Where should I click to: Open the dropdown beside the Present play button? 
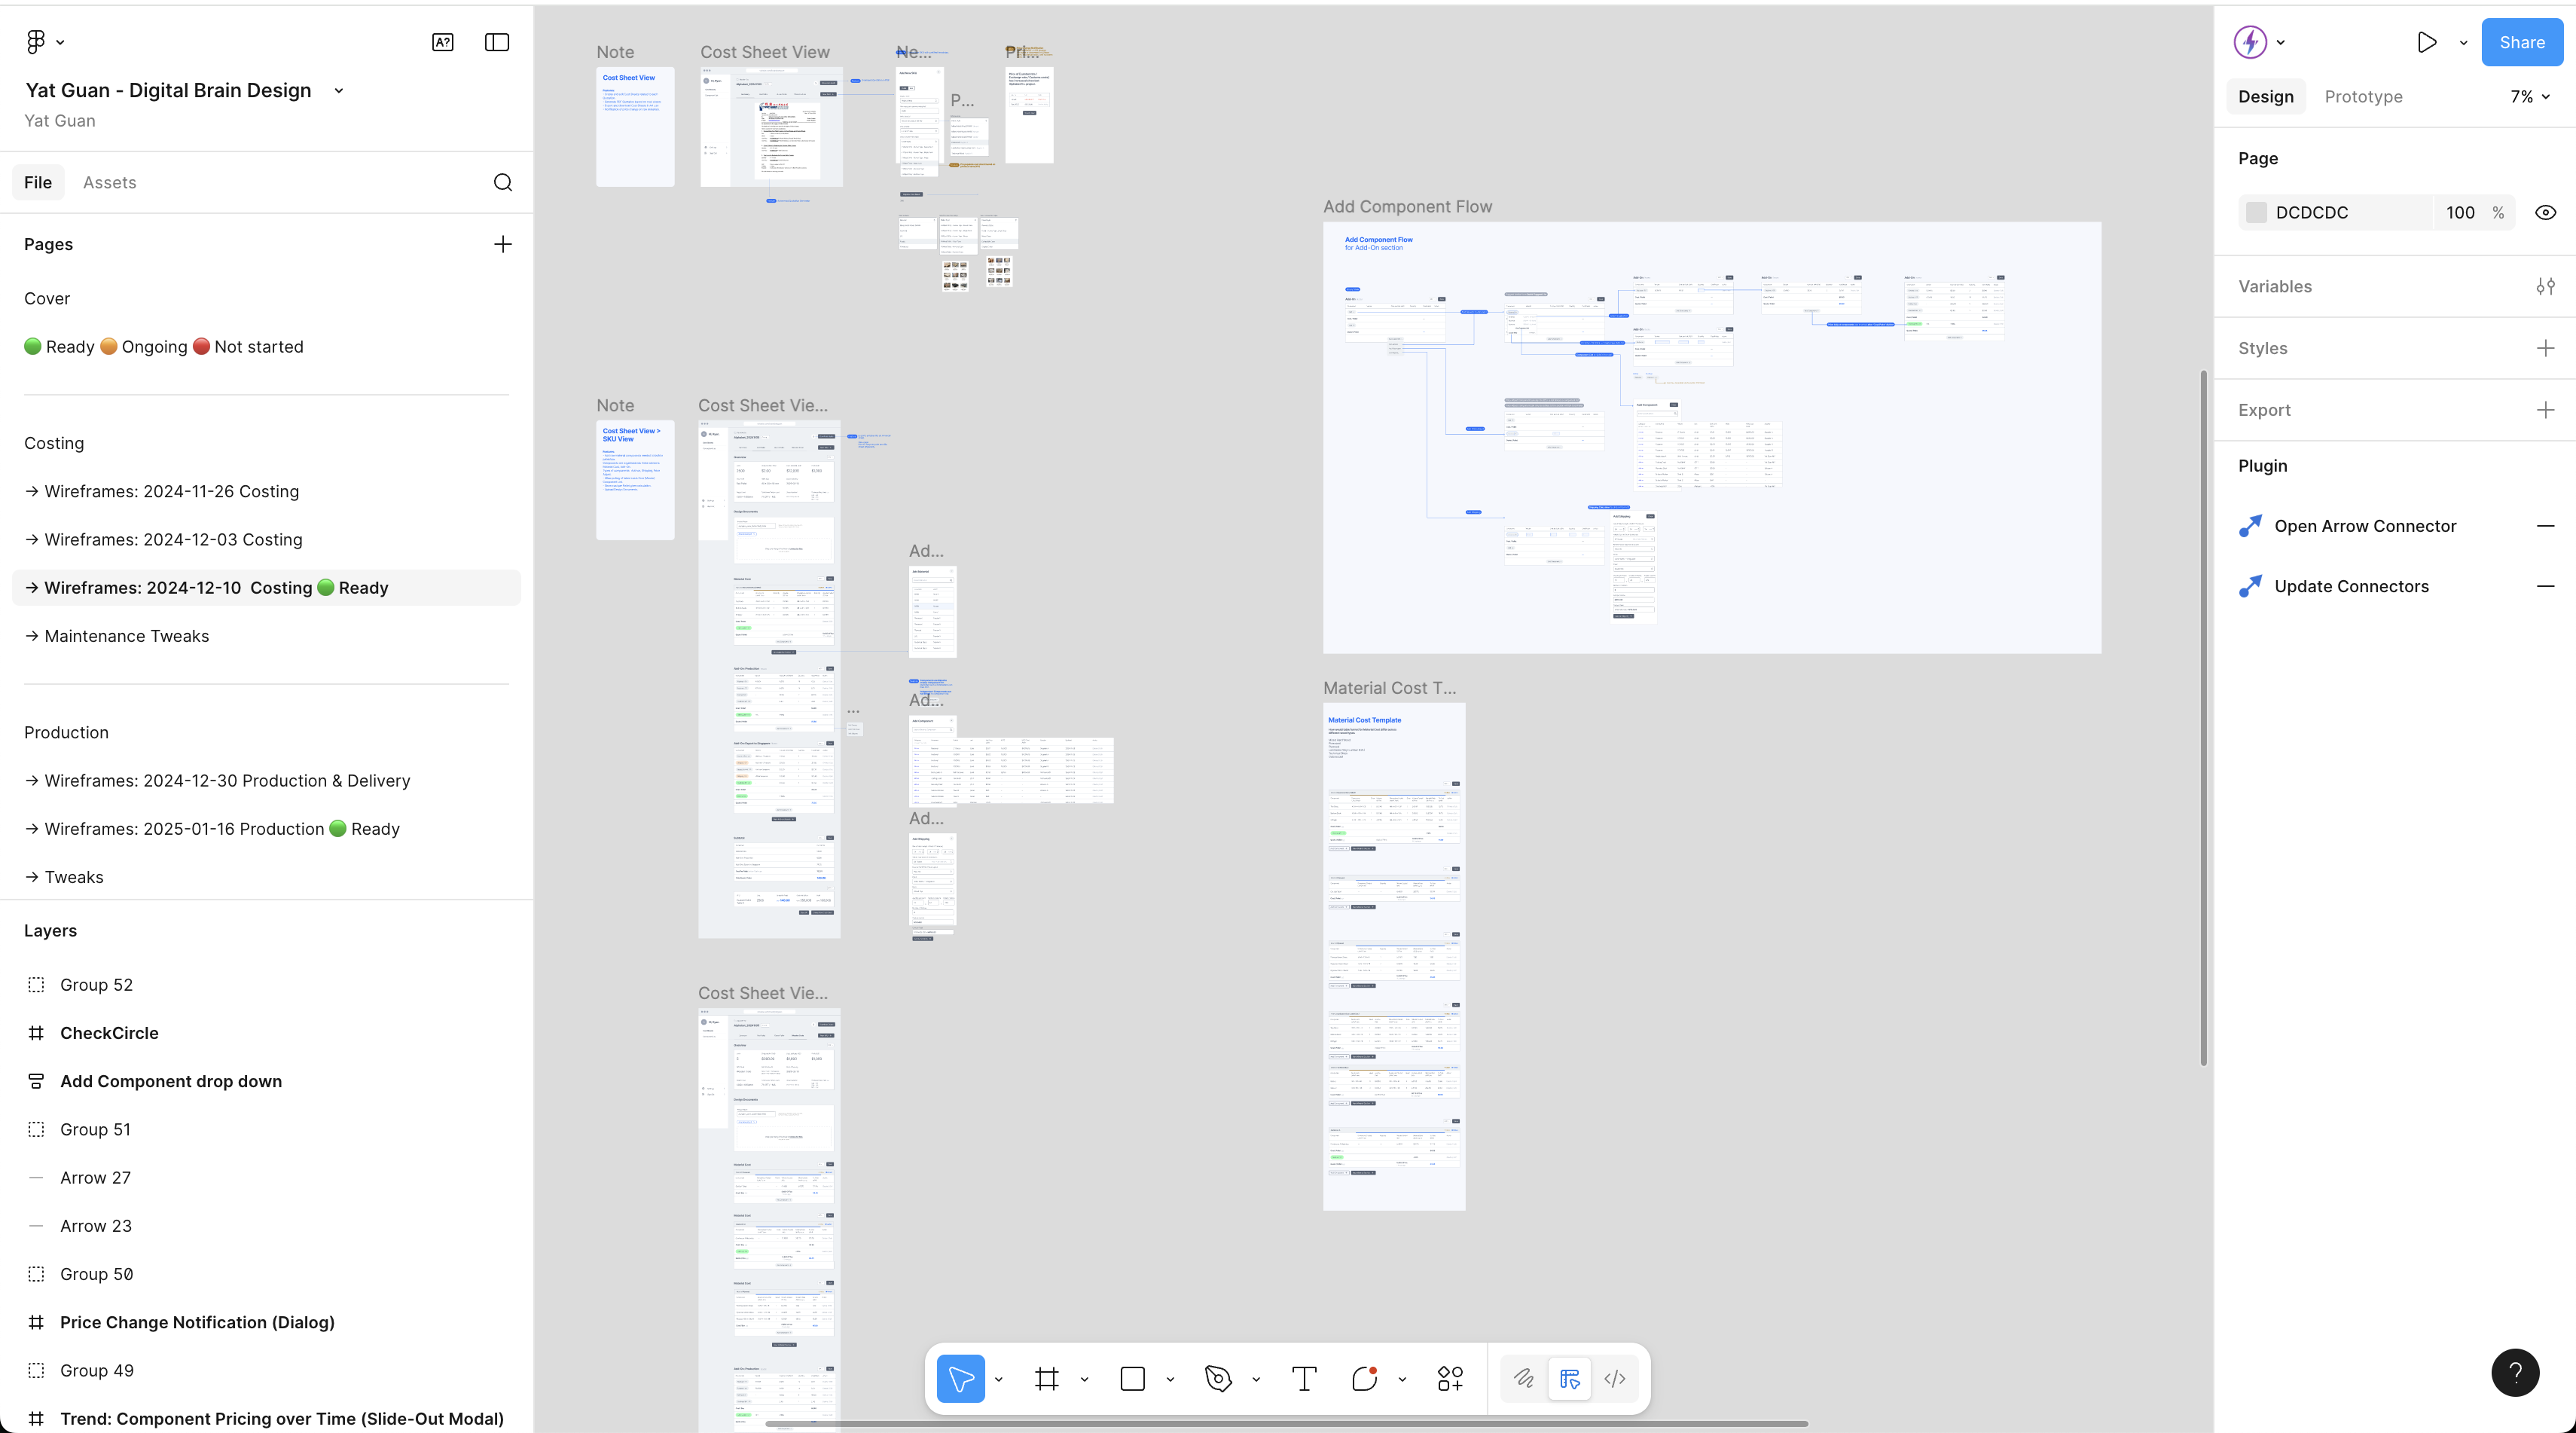pyautogui.click(x=2462, y=42)
